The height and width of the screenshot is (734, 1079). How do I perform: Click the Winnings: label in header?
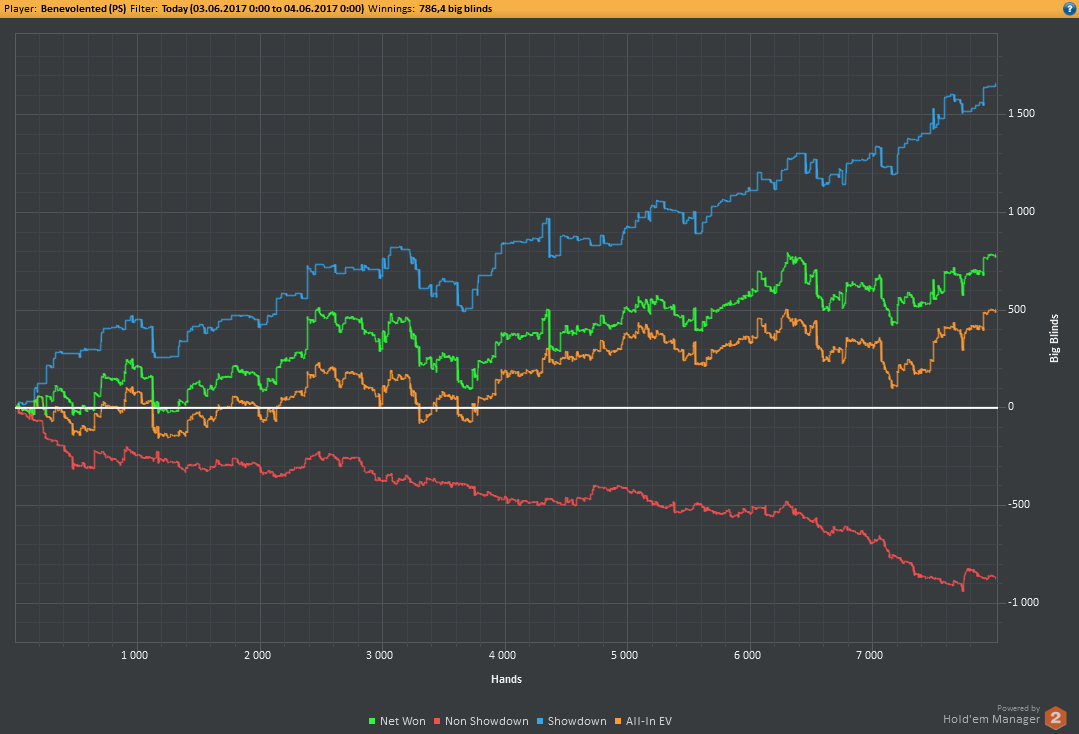coord(391,9)
